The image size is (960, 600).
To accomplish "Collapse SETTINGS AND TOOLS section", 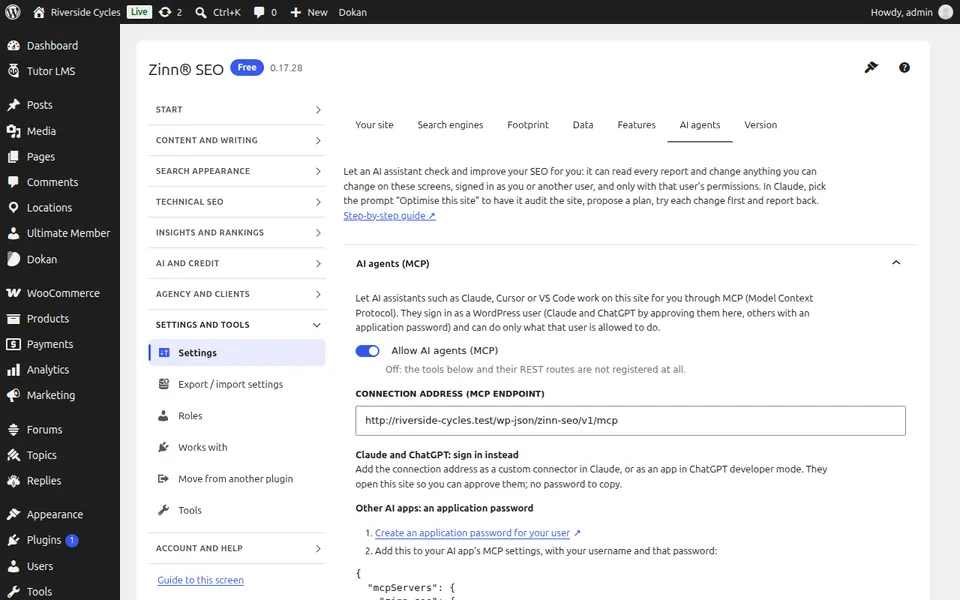I will 237,325.
